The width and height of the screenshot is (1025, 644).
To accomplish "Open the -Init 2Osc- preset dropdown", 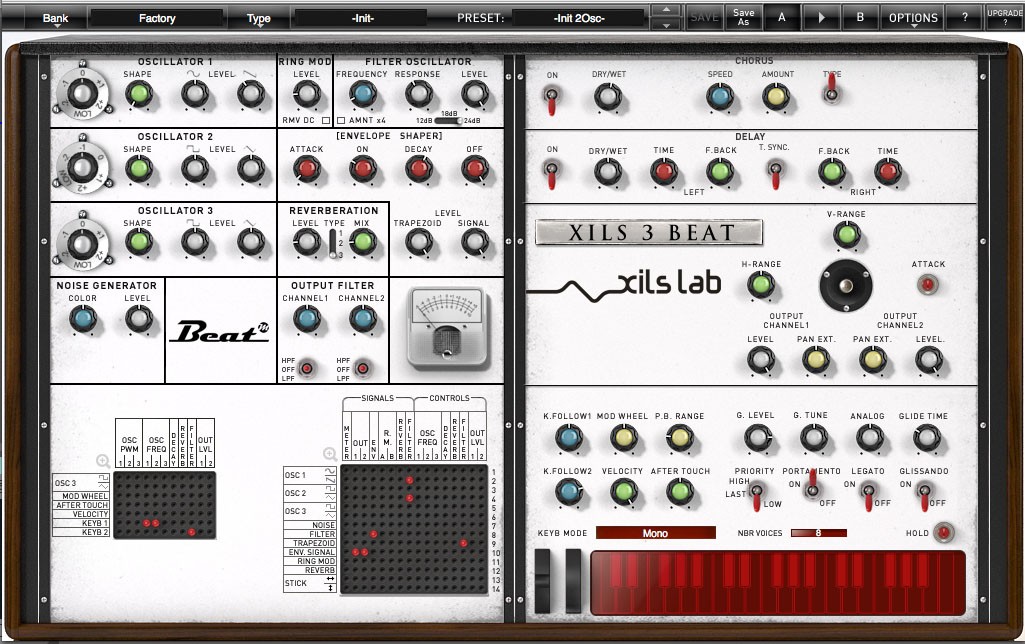I will [x=579, y=18].
